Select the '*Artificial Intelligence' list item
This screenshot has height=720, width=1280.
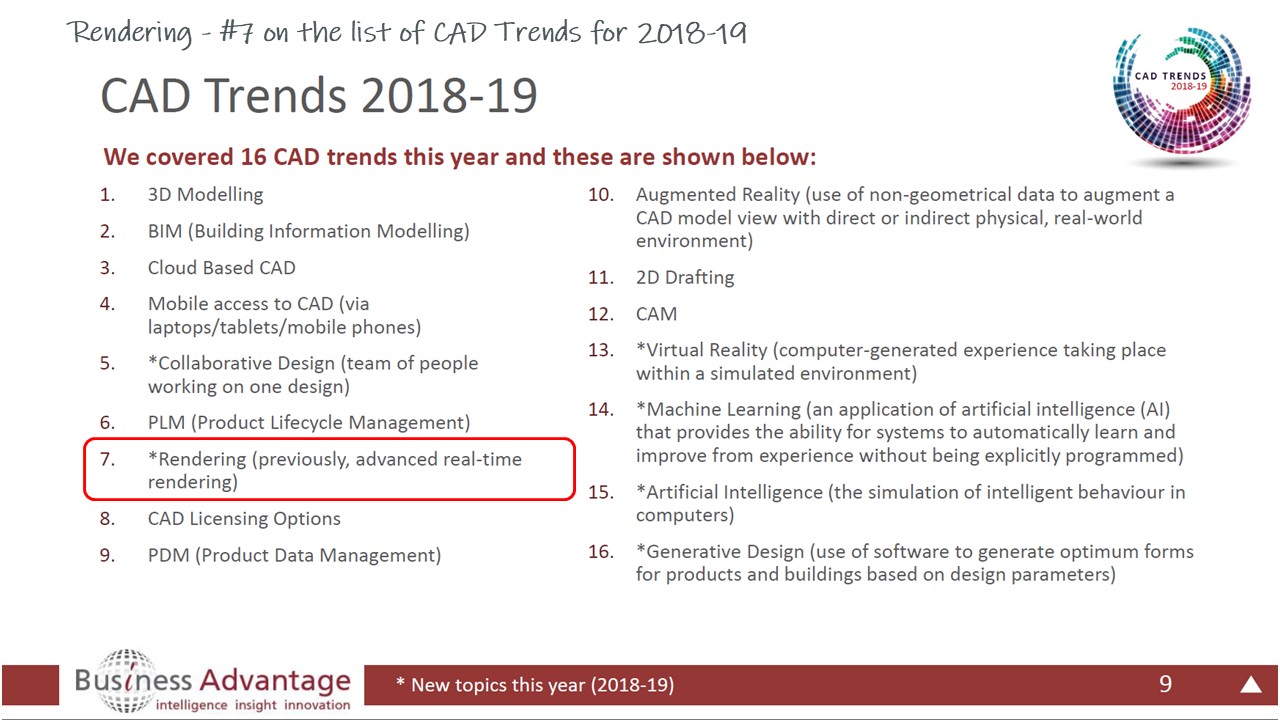[911, 503]
